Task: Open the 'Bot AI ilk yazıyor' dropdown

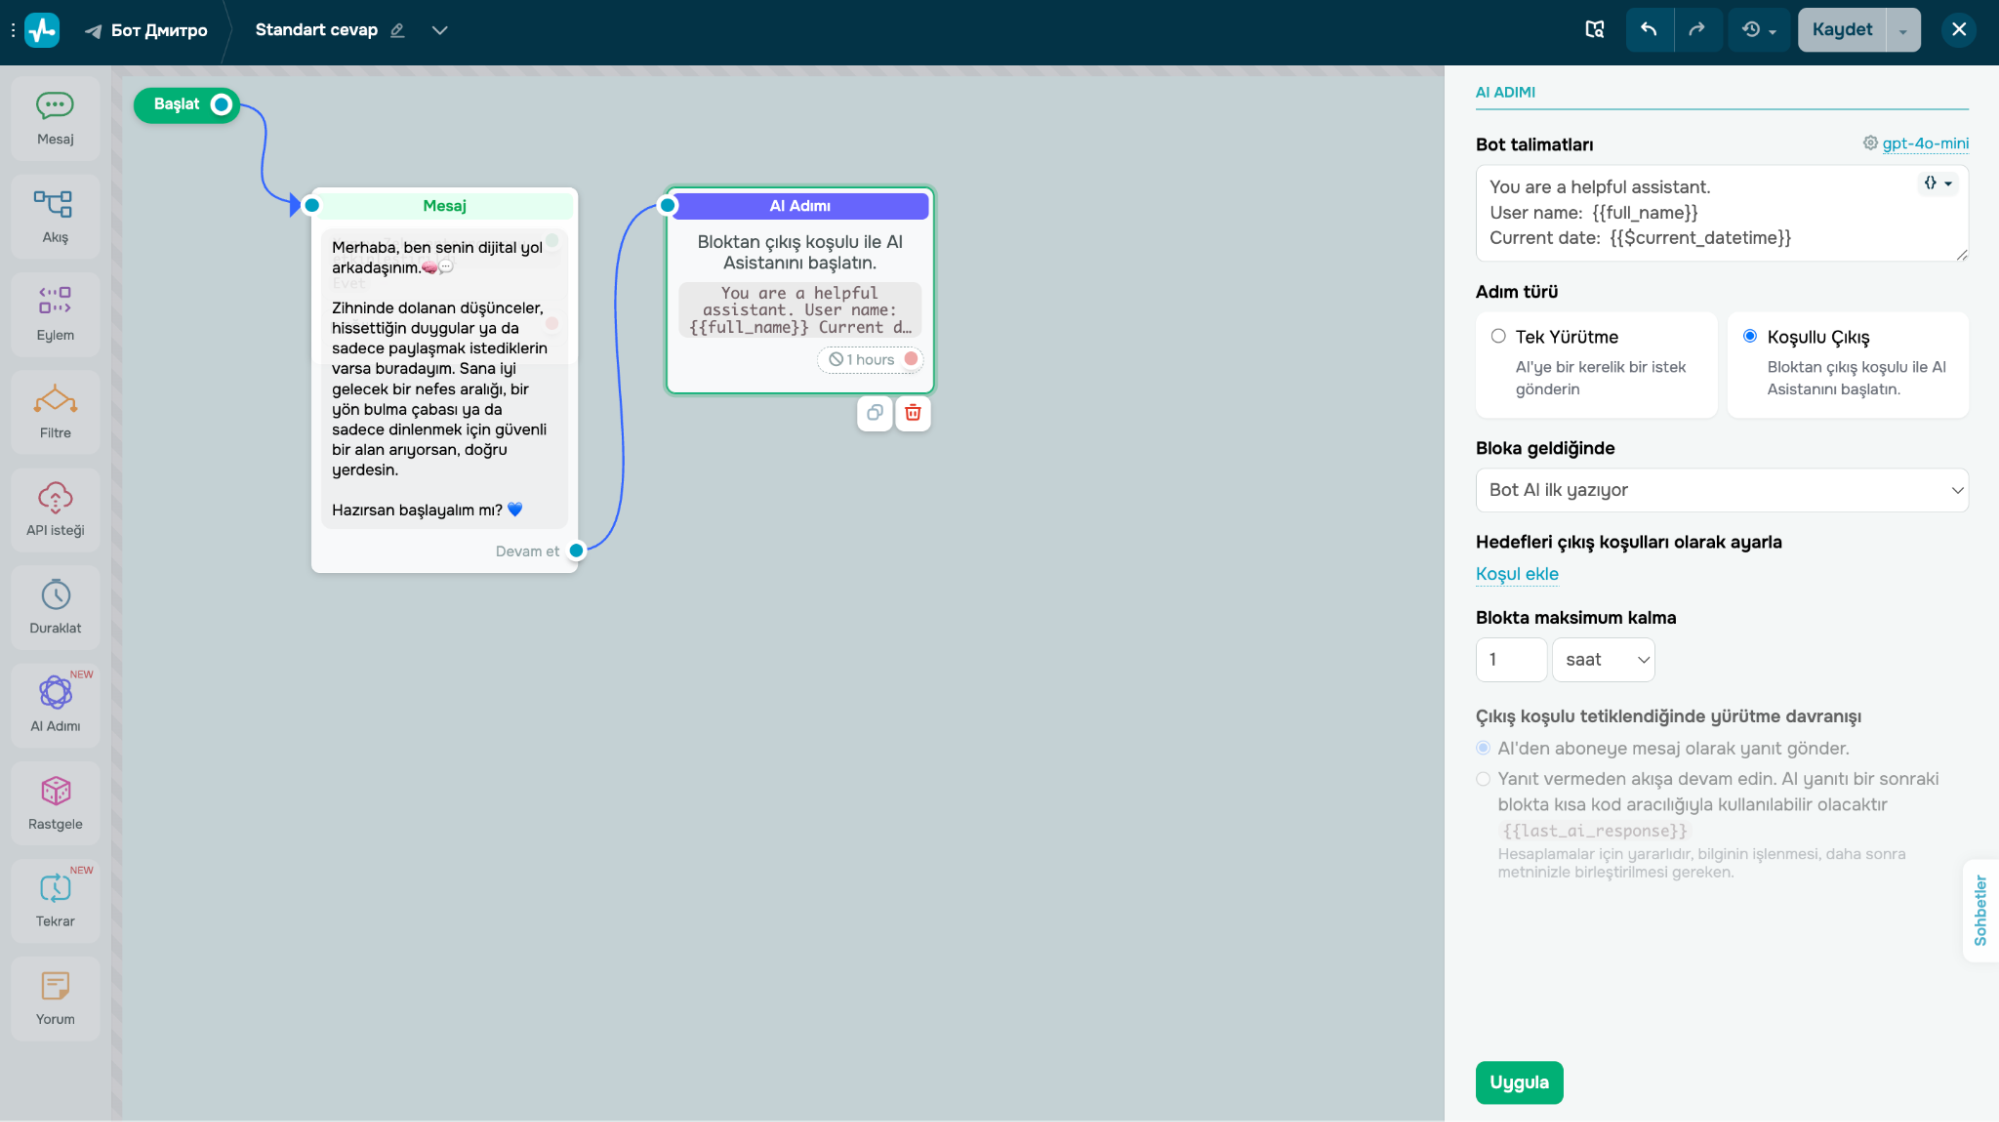Action: 1721,490
